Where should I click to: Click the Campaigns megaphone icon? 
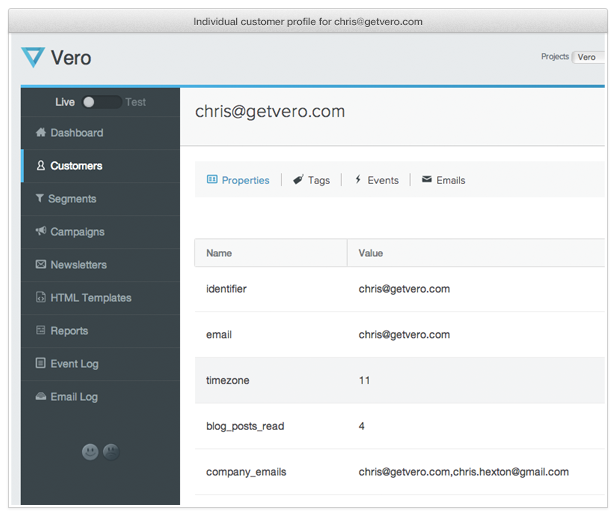[40, 232]
